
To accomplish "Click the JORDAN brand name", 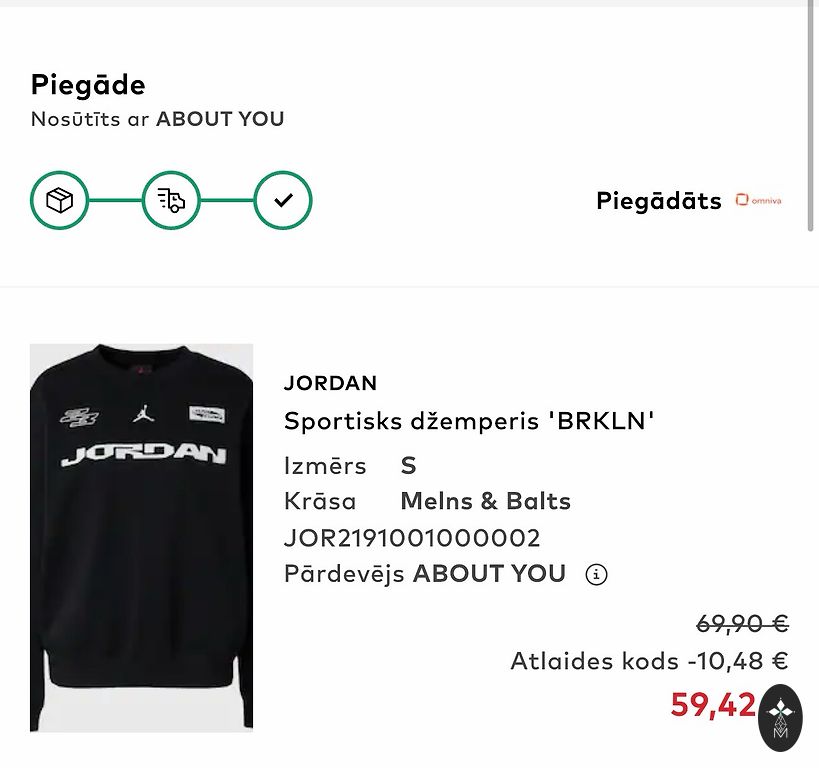I will [330, 383].
